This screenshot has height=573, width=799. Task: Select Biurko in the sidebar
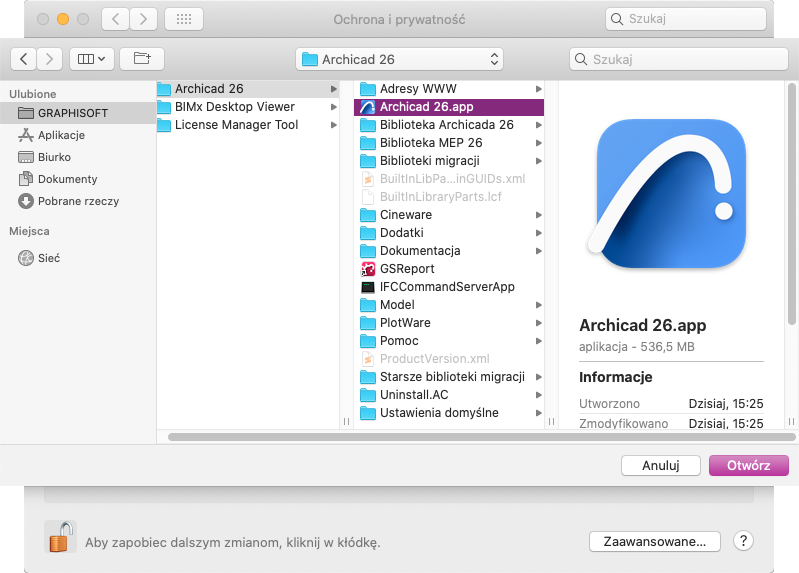(77, 157)
